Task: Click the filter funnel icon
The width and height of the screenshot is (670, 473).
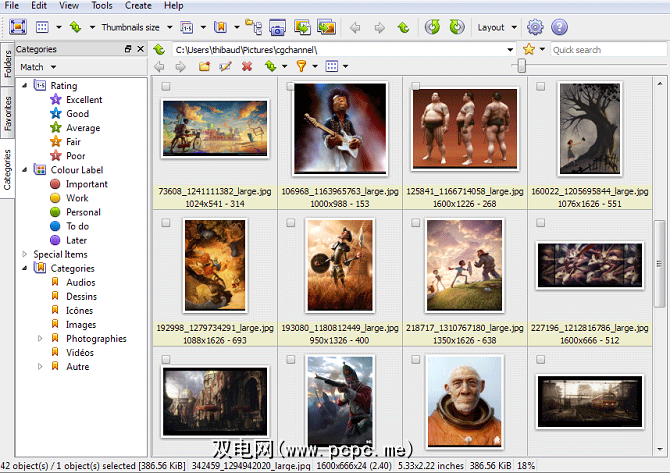Action: click(300, 67)
